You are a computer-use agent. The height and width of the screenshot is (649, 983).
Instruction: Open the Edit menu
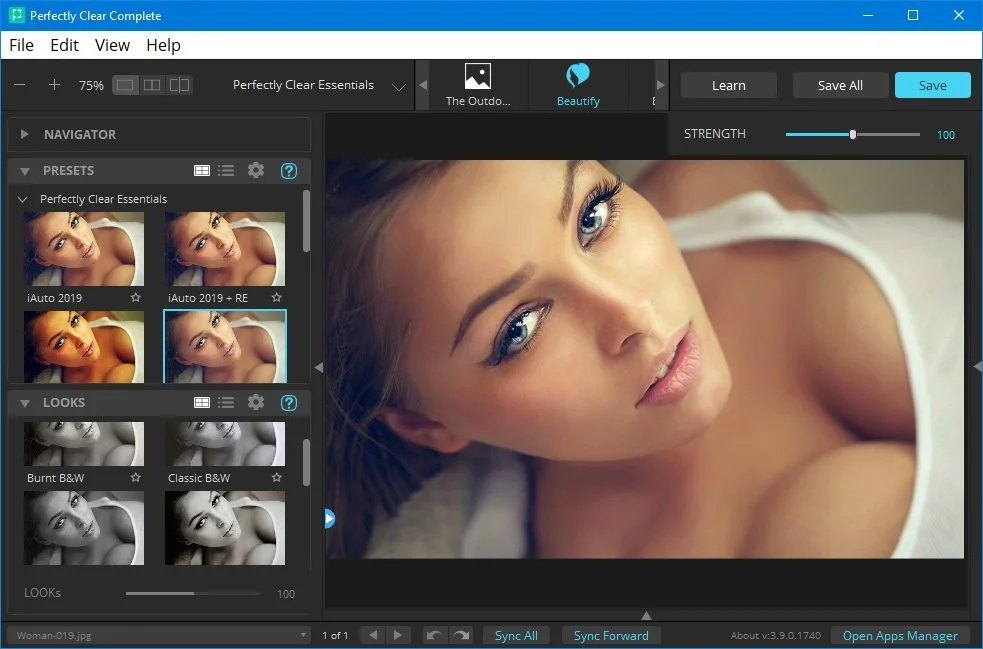click(65, 45)
